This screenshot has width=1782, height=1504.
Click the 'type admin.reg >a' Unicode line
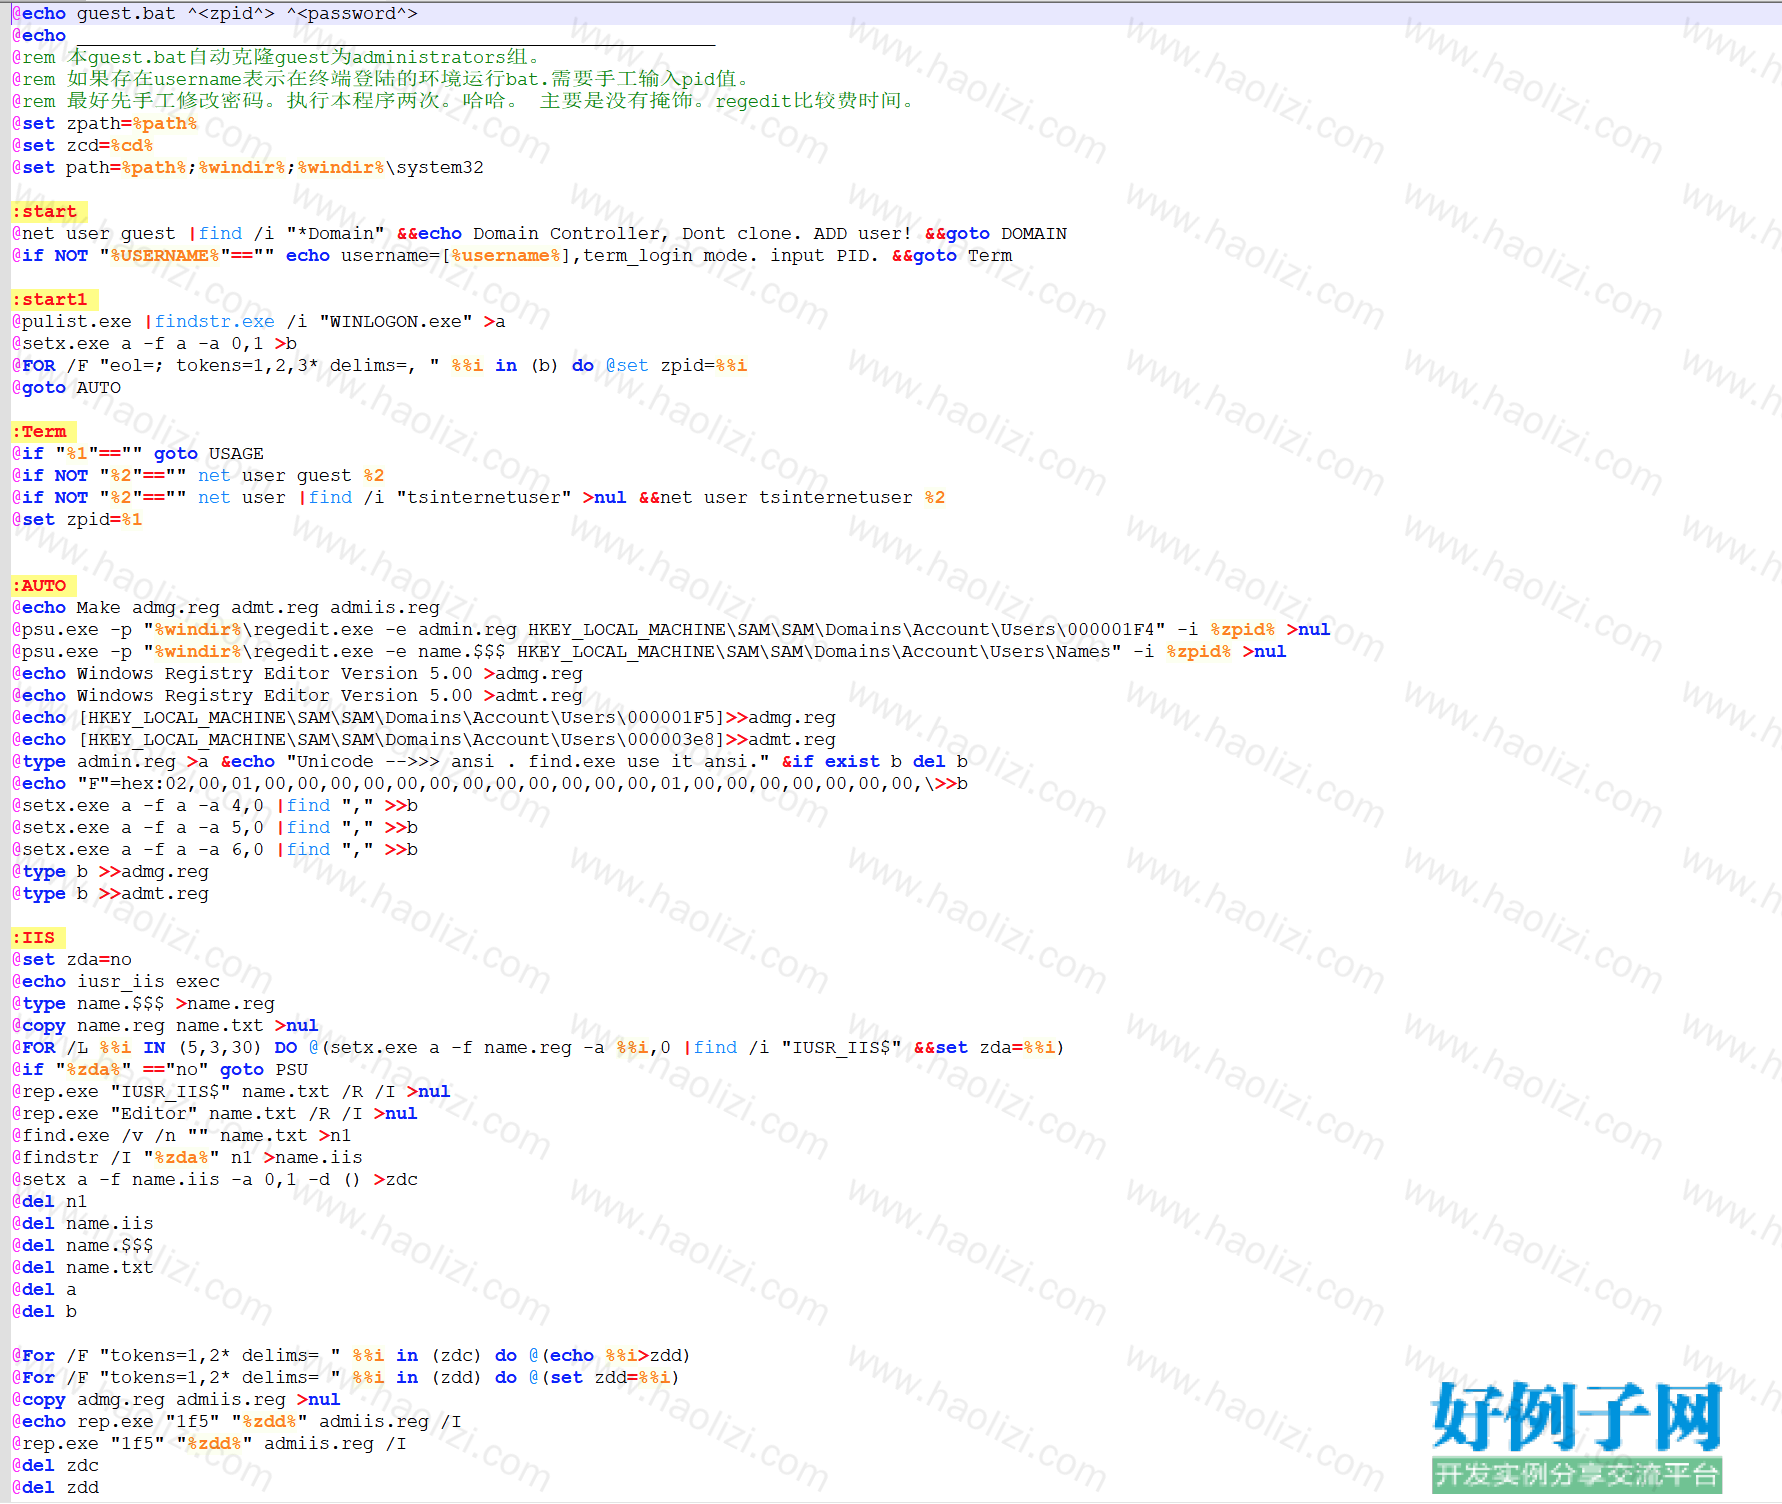tap(490, 761)
